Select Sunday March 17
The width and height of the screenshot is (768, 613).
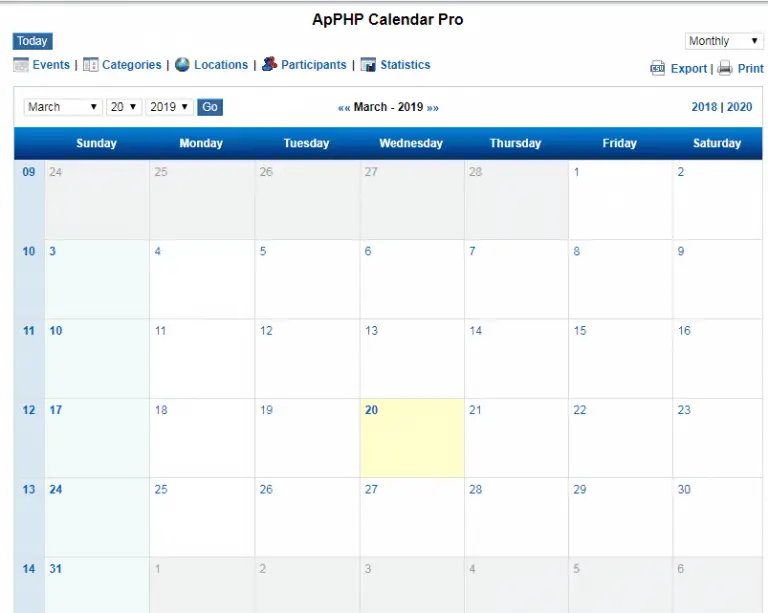(97, 438)
